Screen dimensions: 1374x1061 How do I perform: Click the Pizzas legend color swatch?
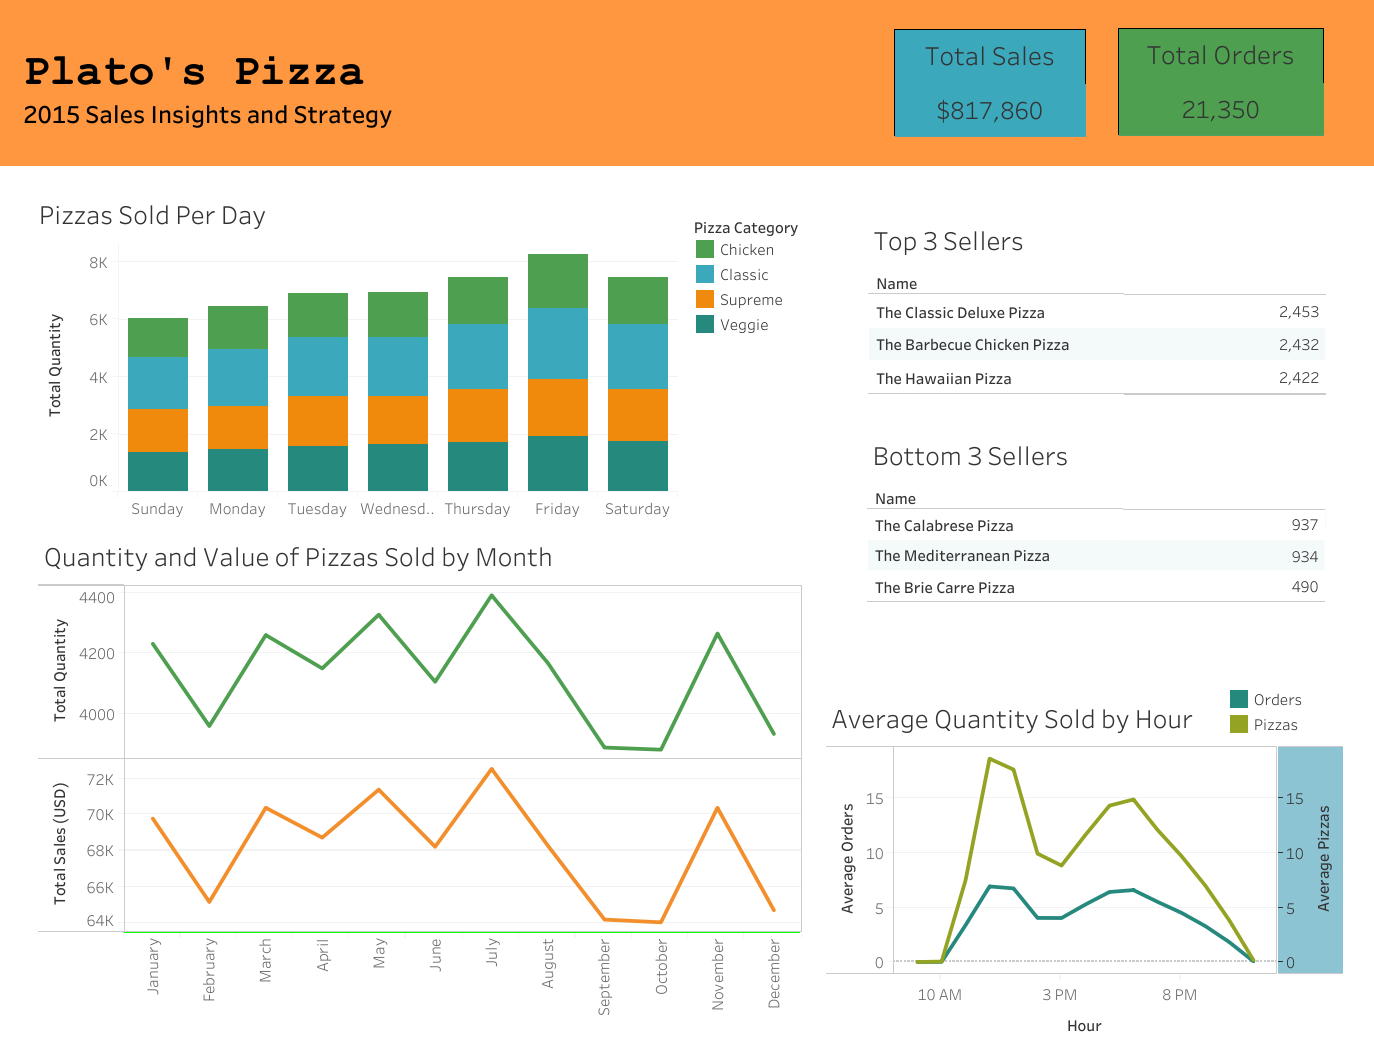(x=1239, y=724)
